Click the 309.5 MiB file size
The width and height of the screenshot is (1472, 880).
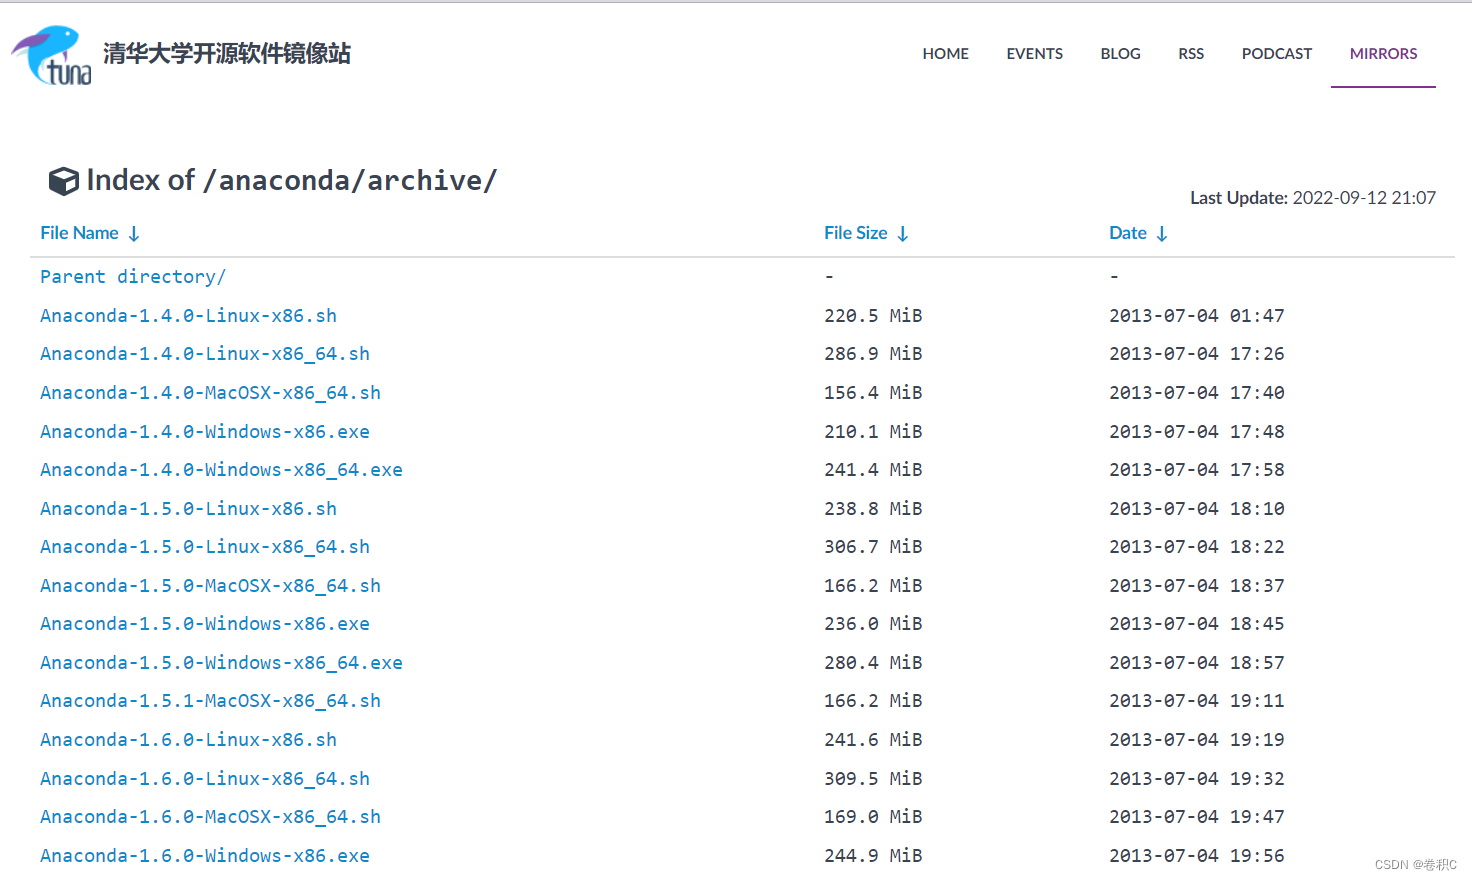873,779
